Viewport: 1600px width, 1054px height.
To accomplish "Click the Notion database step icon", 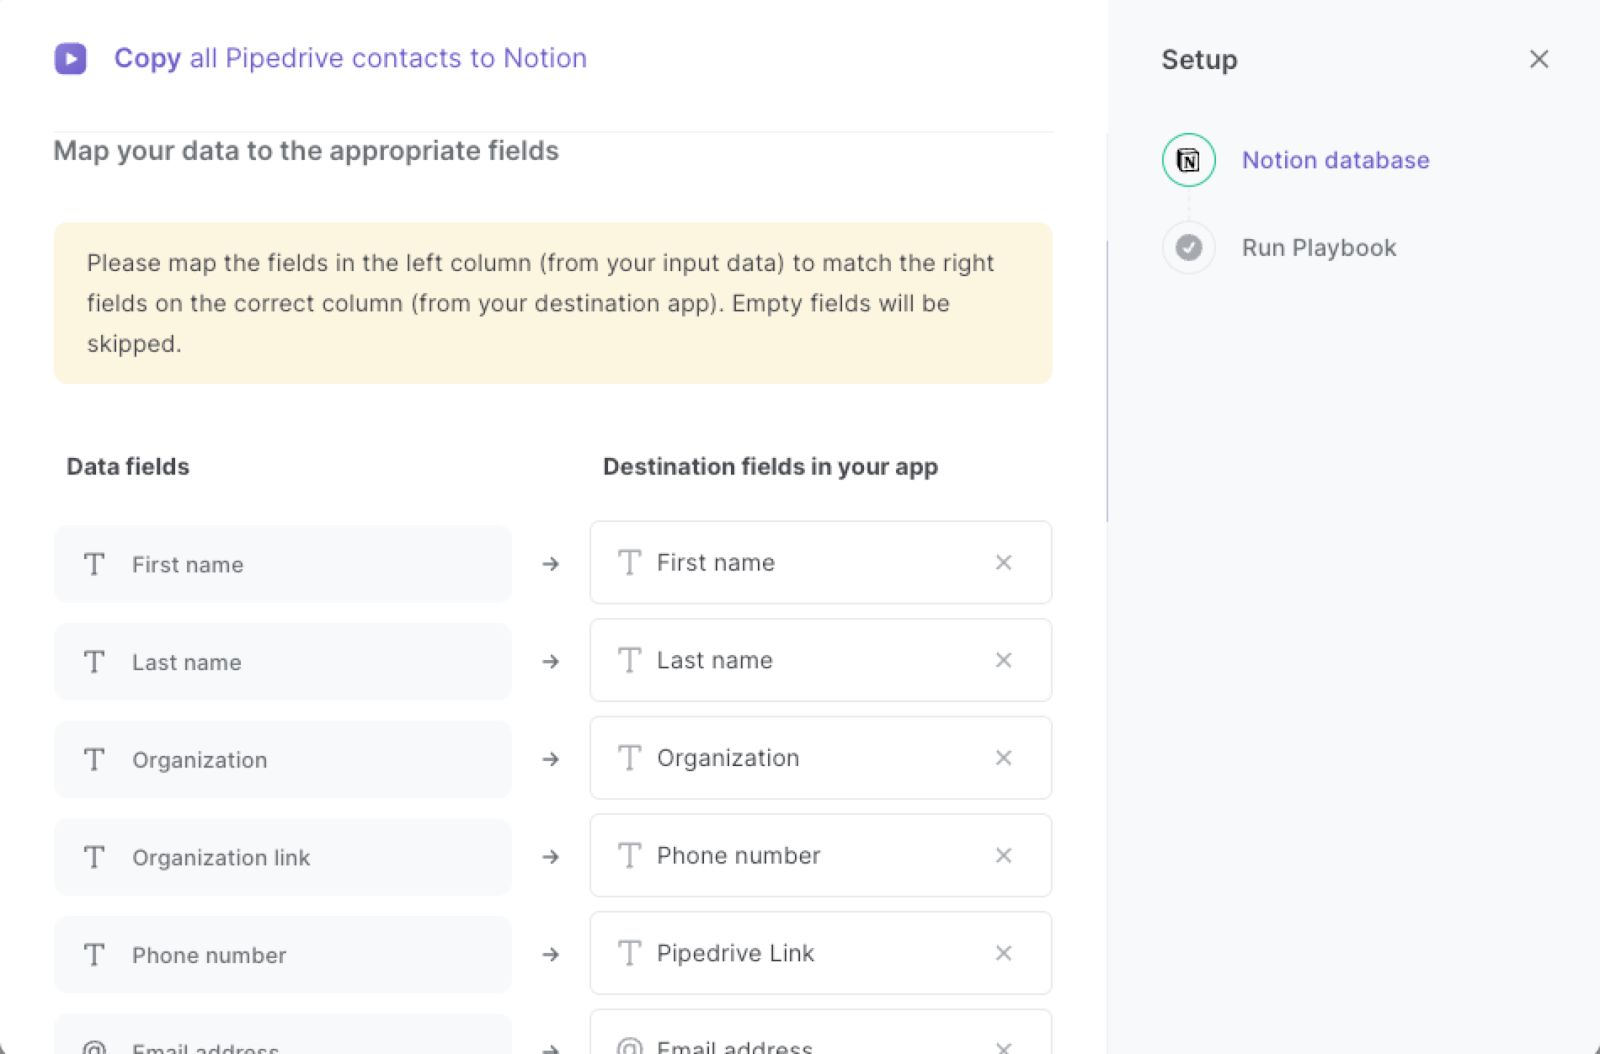I will pyautogui.click(x=1188, y=160).
